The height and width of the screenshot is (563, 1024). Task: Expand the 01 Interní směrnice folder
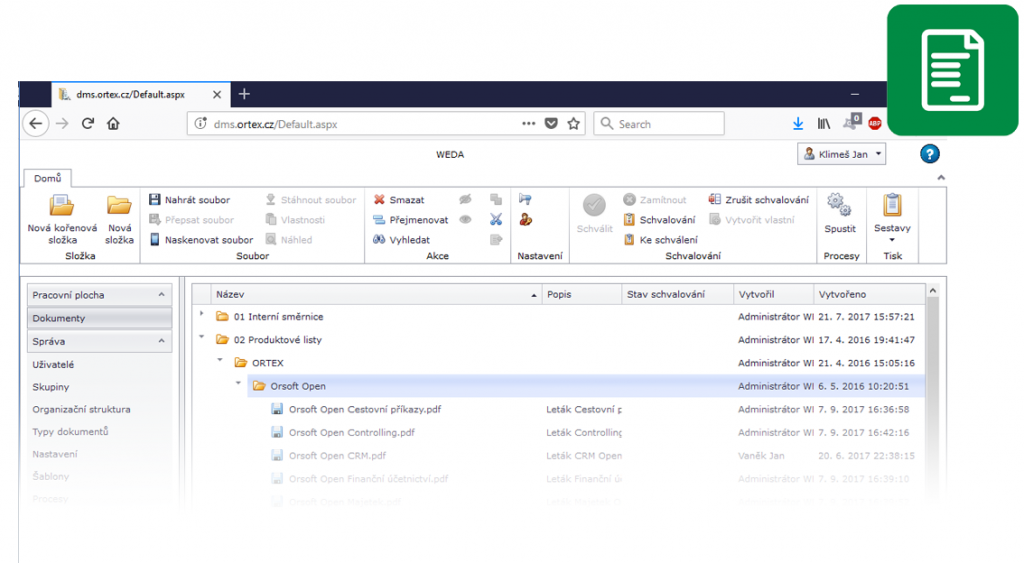click(202, 315)
